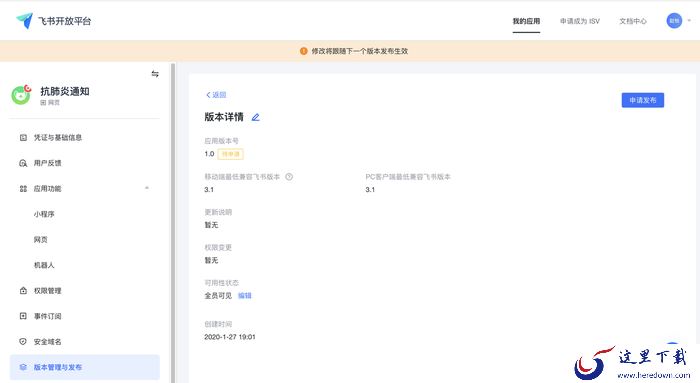700x383 pixels.
Task: Open the user avatar menu
Action: click(674, 21)
